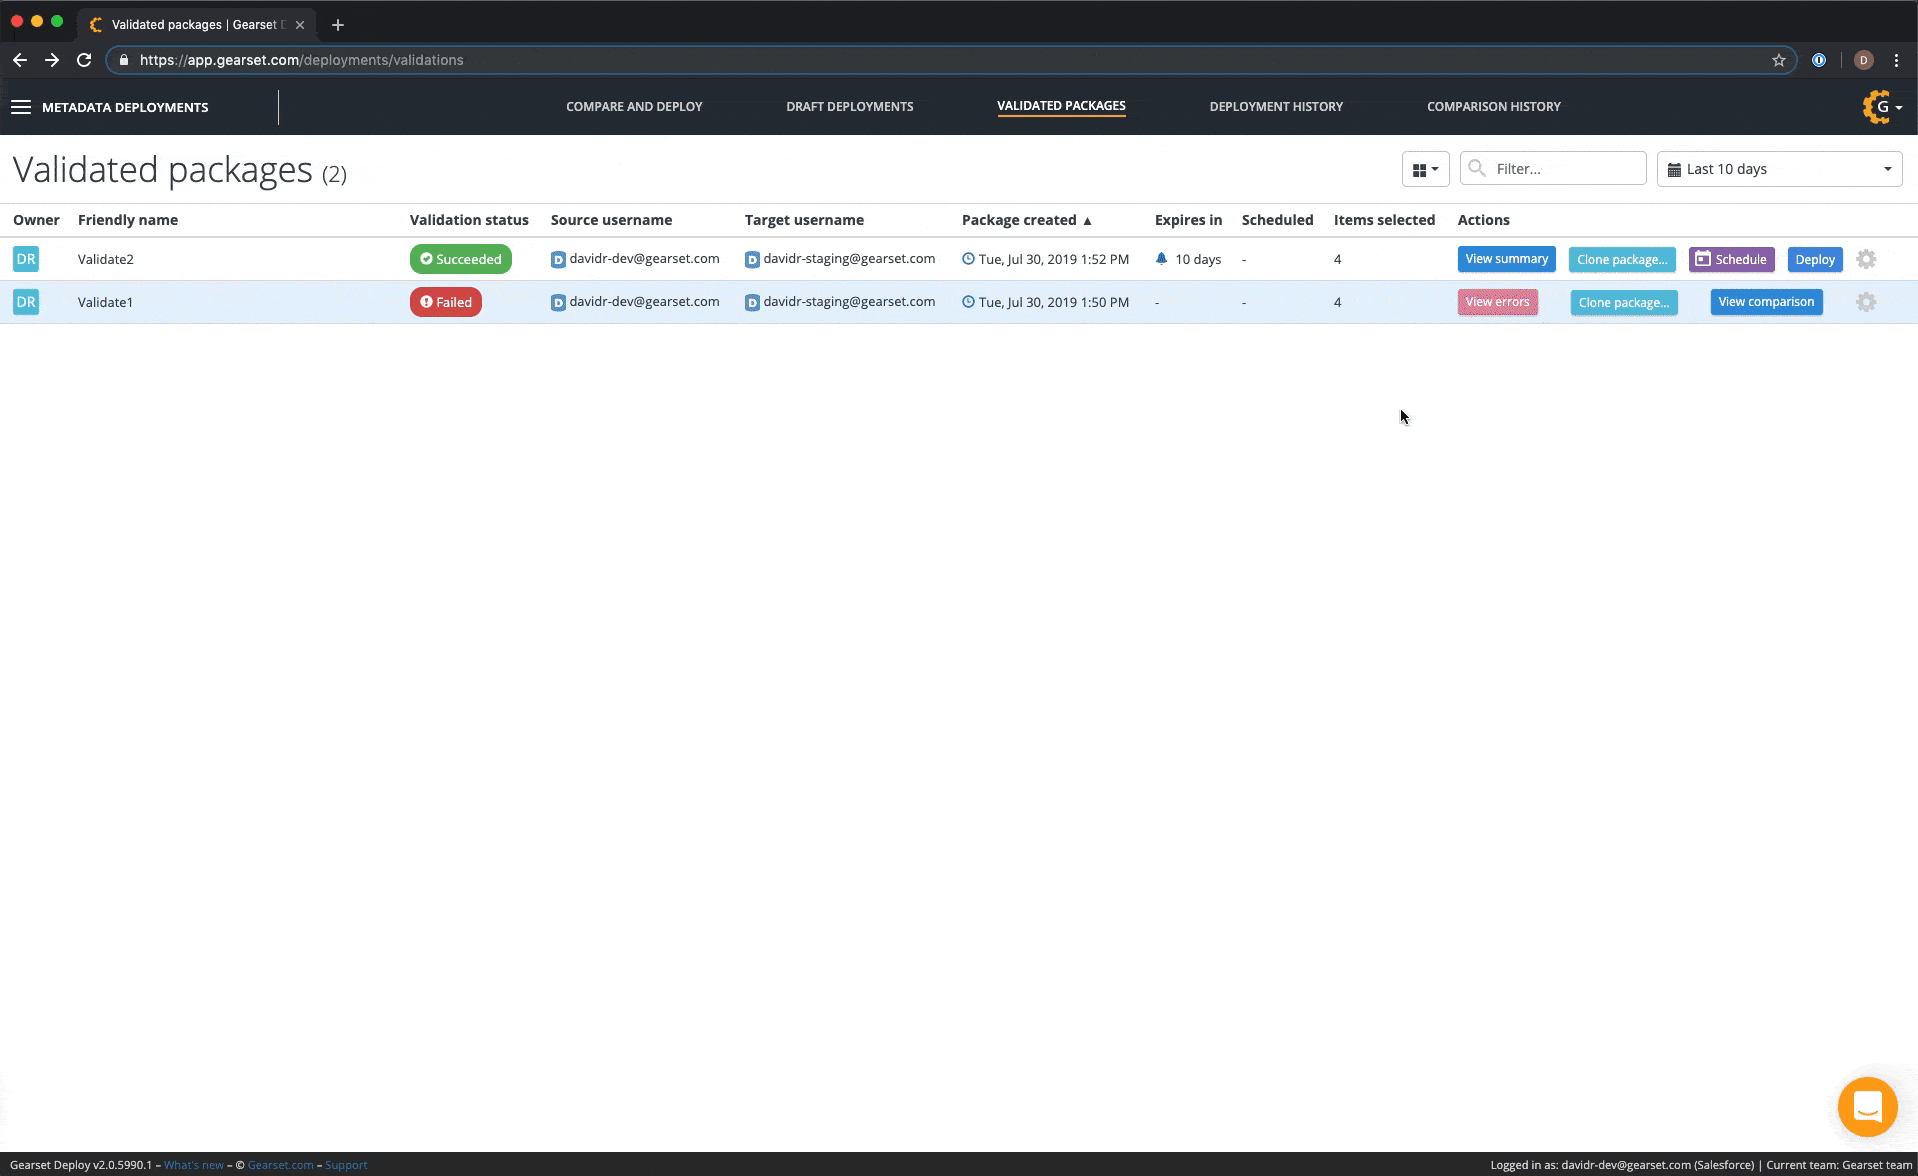The height and width of the screenshot is (1176, 1918).
Task: Open the Intercom chat bubble
Action: [1867, 1107]
